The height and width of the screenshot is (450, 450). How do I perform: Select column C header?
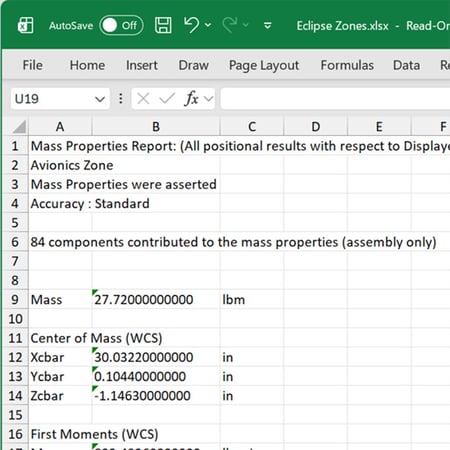[x=252, y=127]
